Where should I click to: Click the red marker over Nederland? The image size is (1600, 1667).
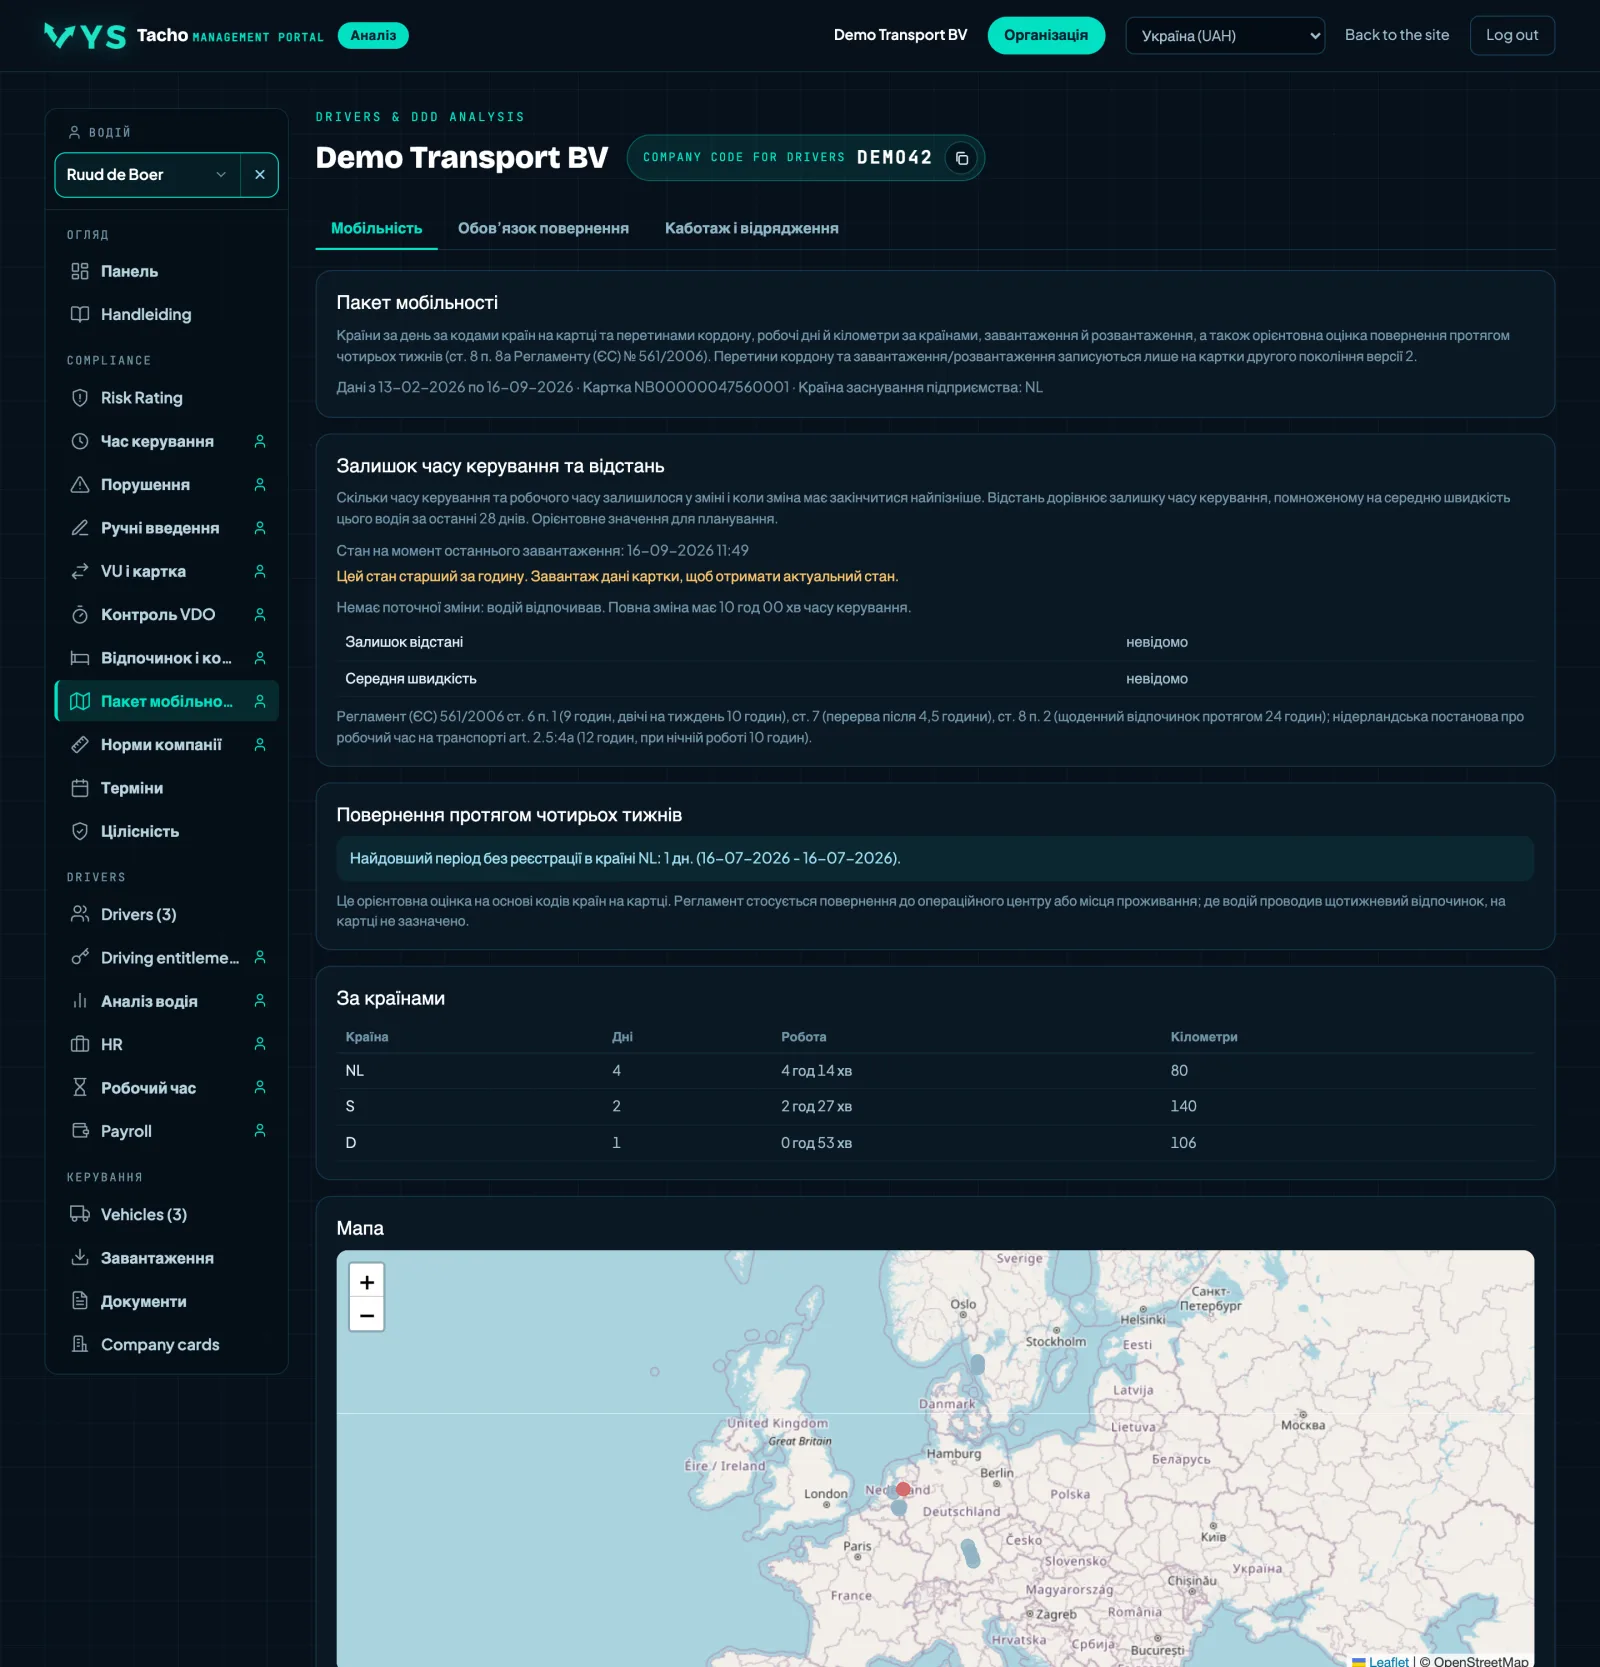[903, 1489]
